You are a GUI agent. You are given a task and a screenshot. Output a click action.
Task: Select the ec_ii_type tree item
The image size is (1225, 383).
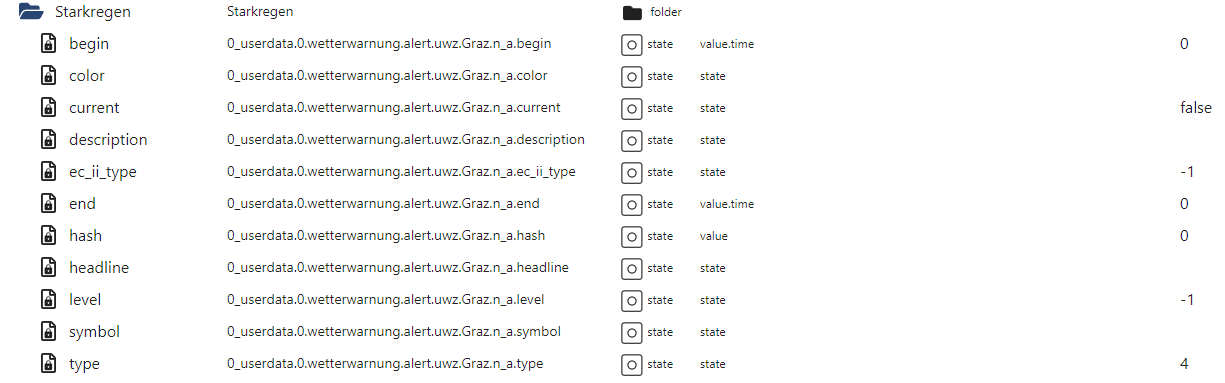pyautogui.click(x=103, y=172)
